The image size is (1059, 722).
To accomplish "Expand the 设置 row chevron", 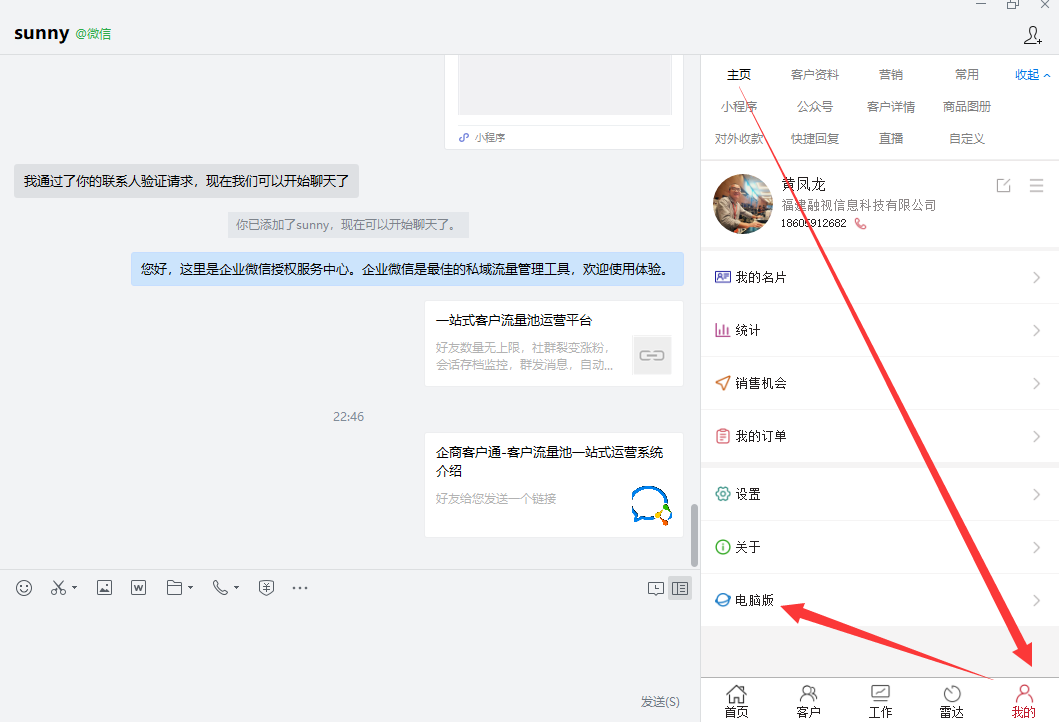I will (x=1036, y=494).
